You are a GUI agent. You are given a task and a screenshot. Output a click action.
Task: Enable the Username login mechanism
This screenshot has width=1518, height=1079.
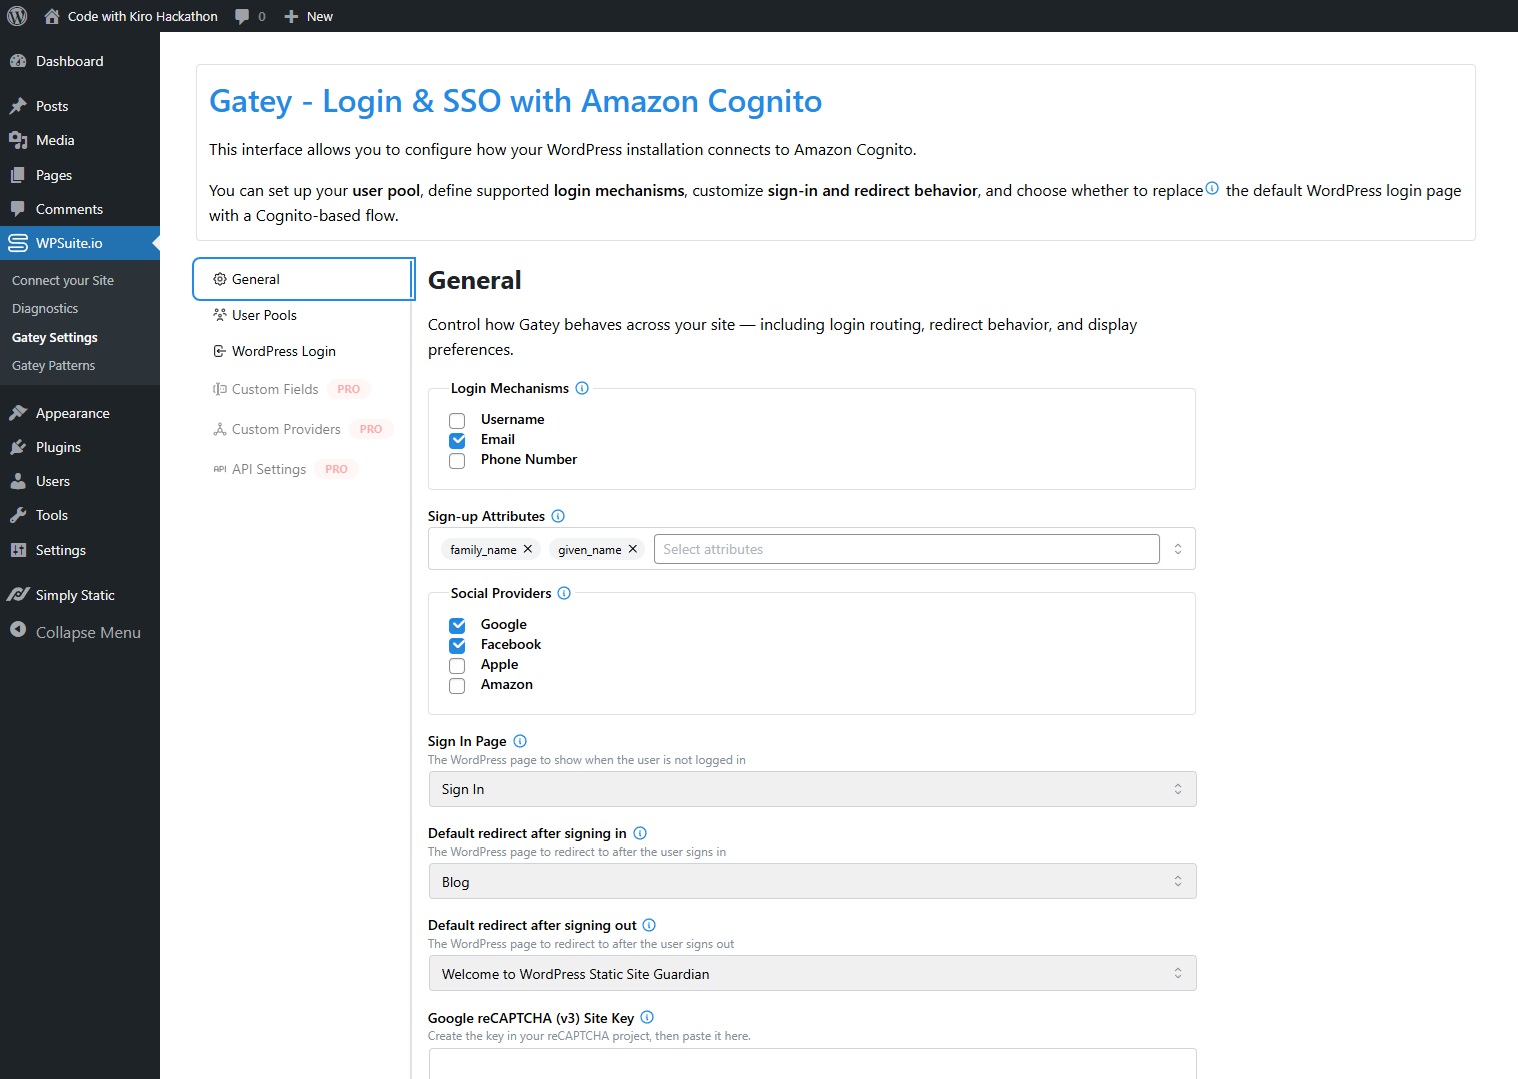[457, 420]
